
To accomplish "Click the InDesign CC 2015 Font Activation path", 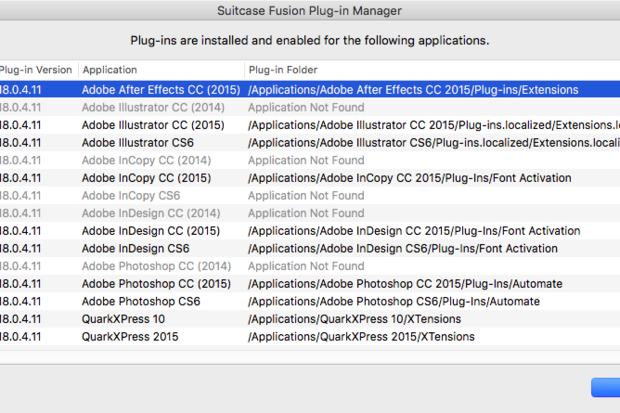I will click(x=414, y=231).
